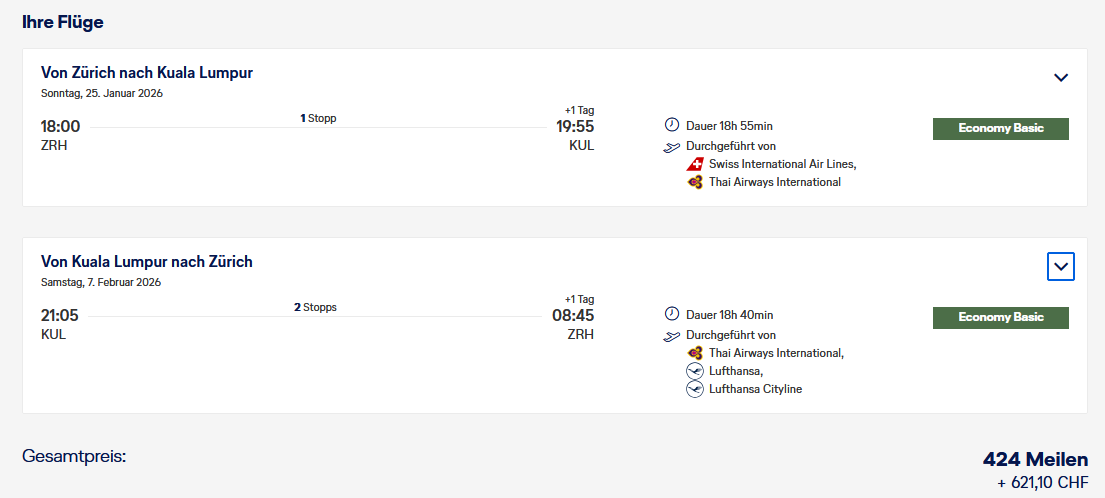Click the clock icon beside Dauer 18h 55min
The height and width of the screenshot is (498, 1105).
(672, 126)
